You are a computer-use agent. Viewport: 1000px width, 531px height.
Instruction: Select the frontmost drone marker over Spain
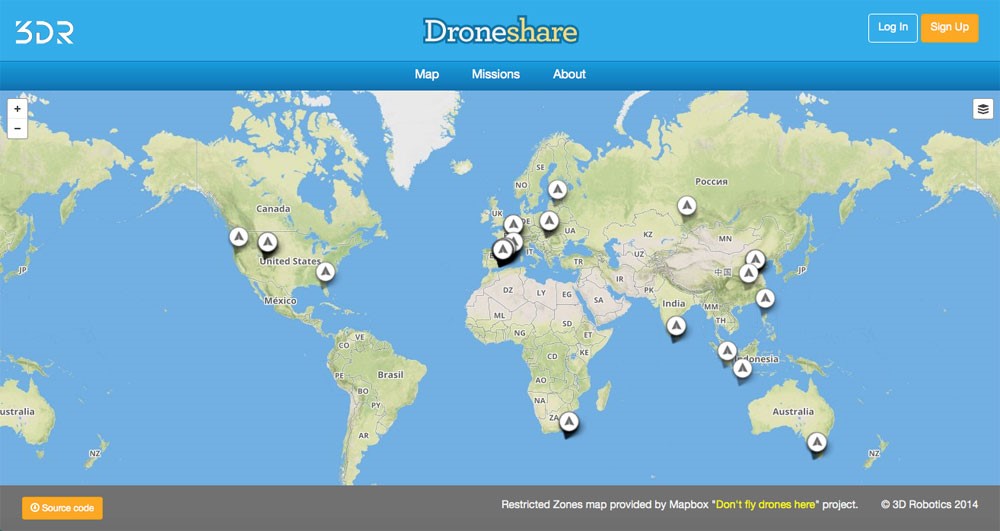tap(503, 249)
